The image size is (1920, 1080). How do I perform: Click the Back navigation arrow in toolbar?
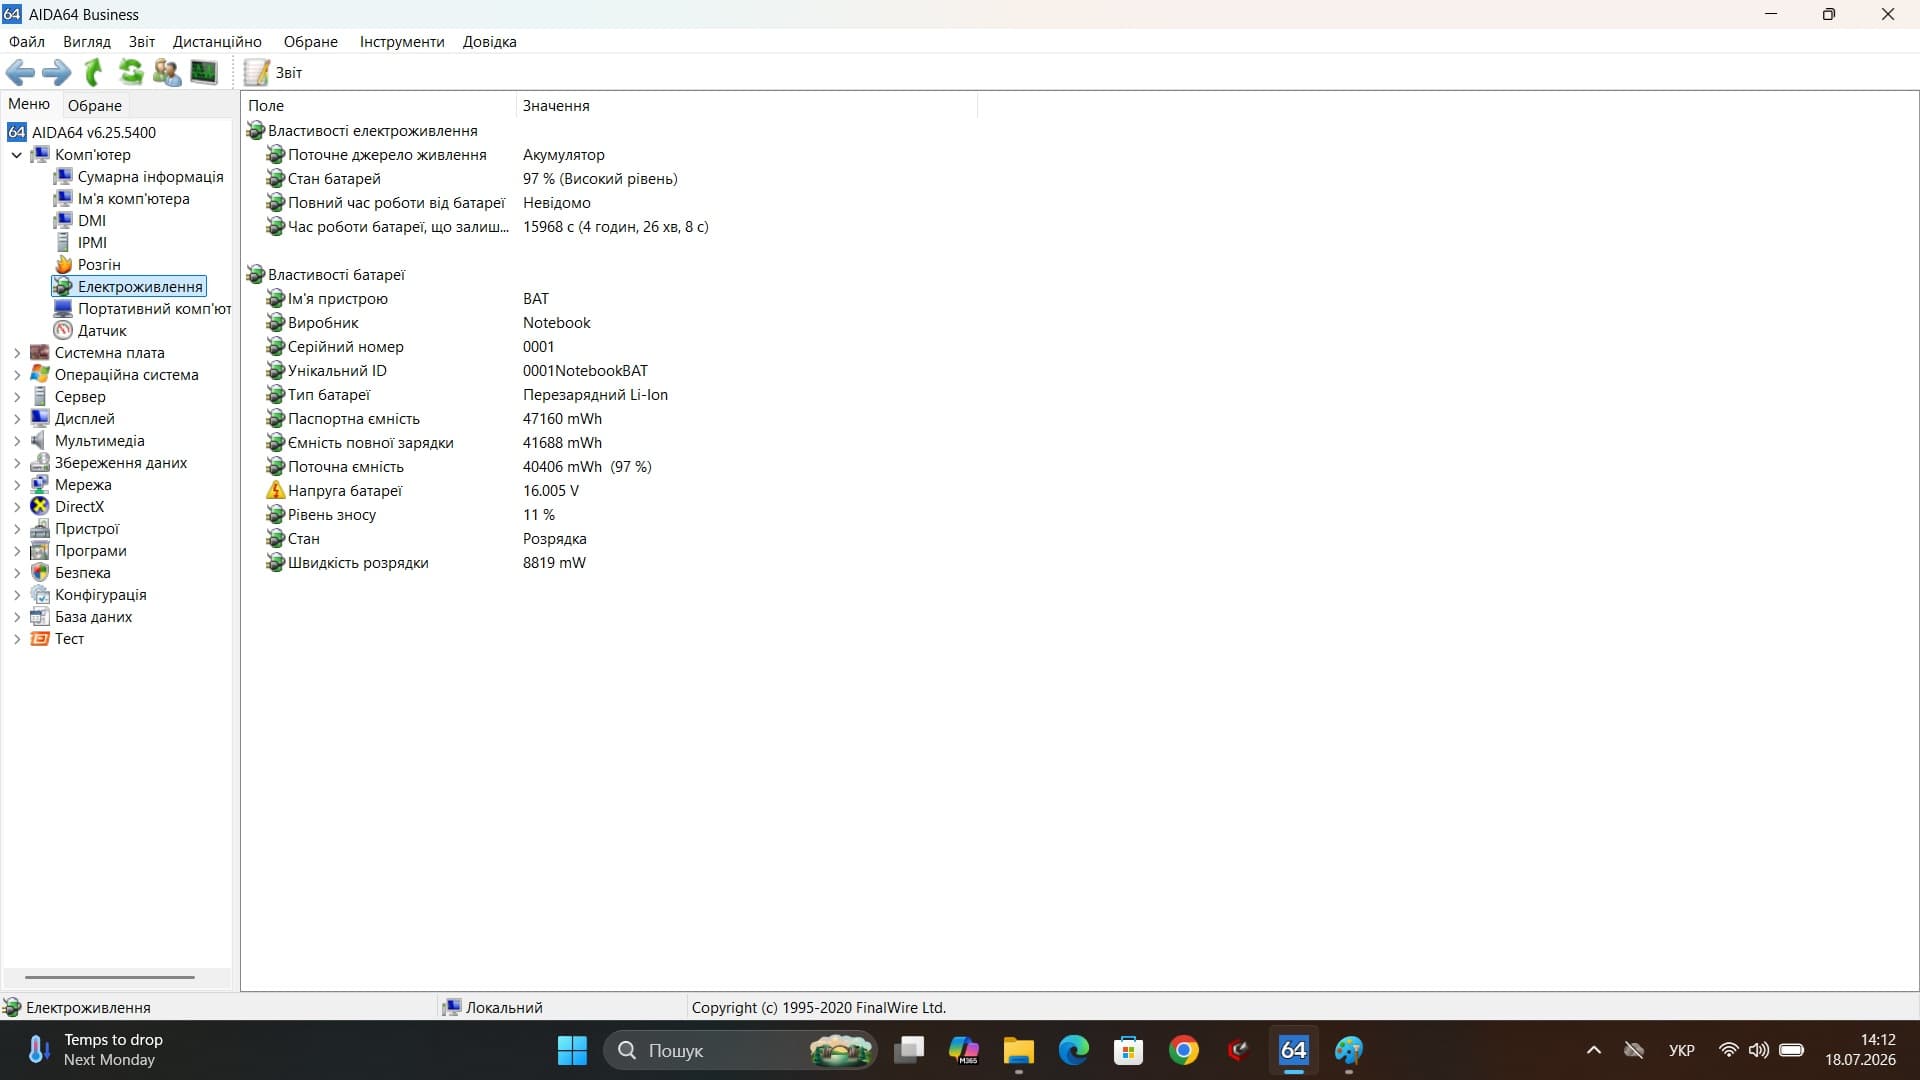(20, 72)
